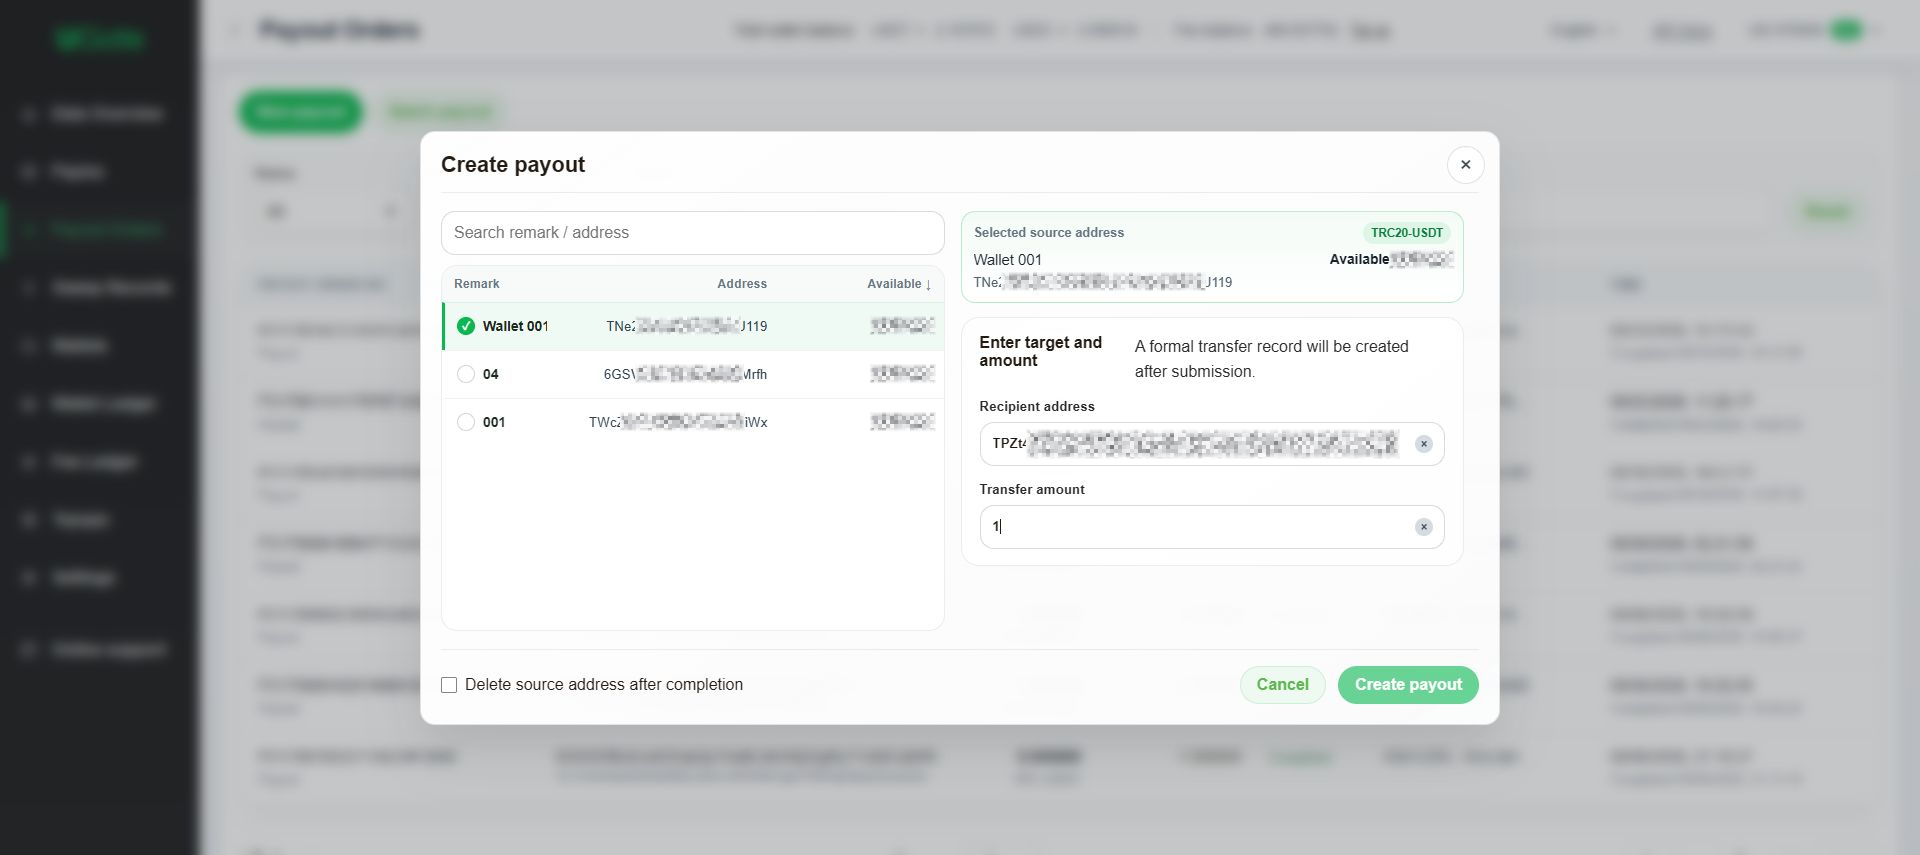Submit with the Create payout button
This screenshot has width=1920, height=855.
click(1408, 685)
